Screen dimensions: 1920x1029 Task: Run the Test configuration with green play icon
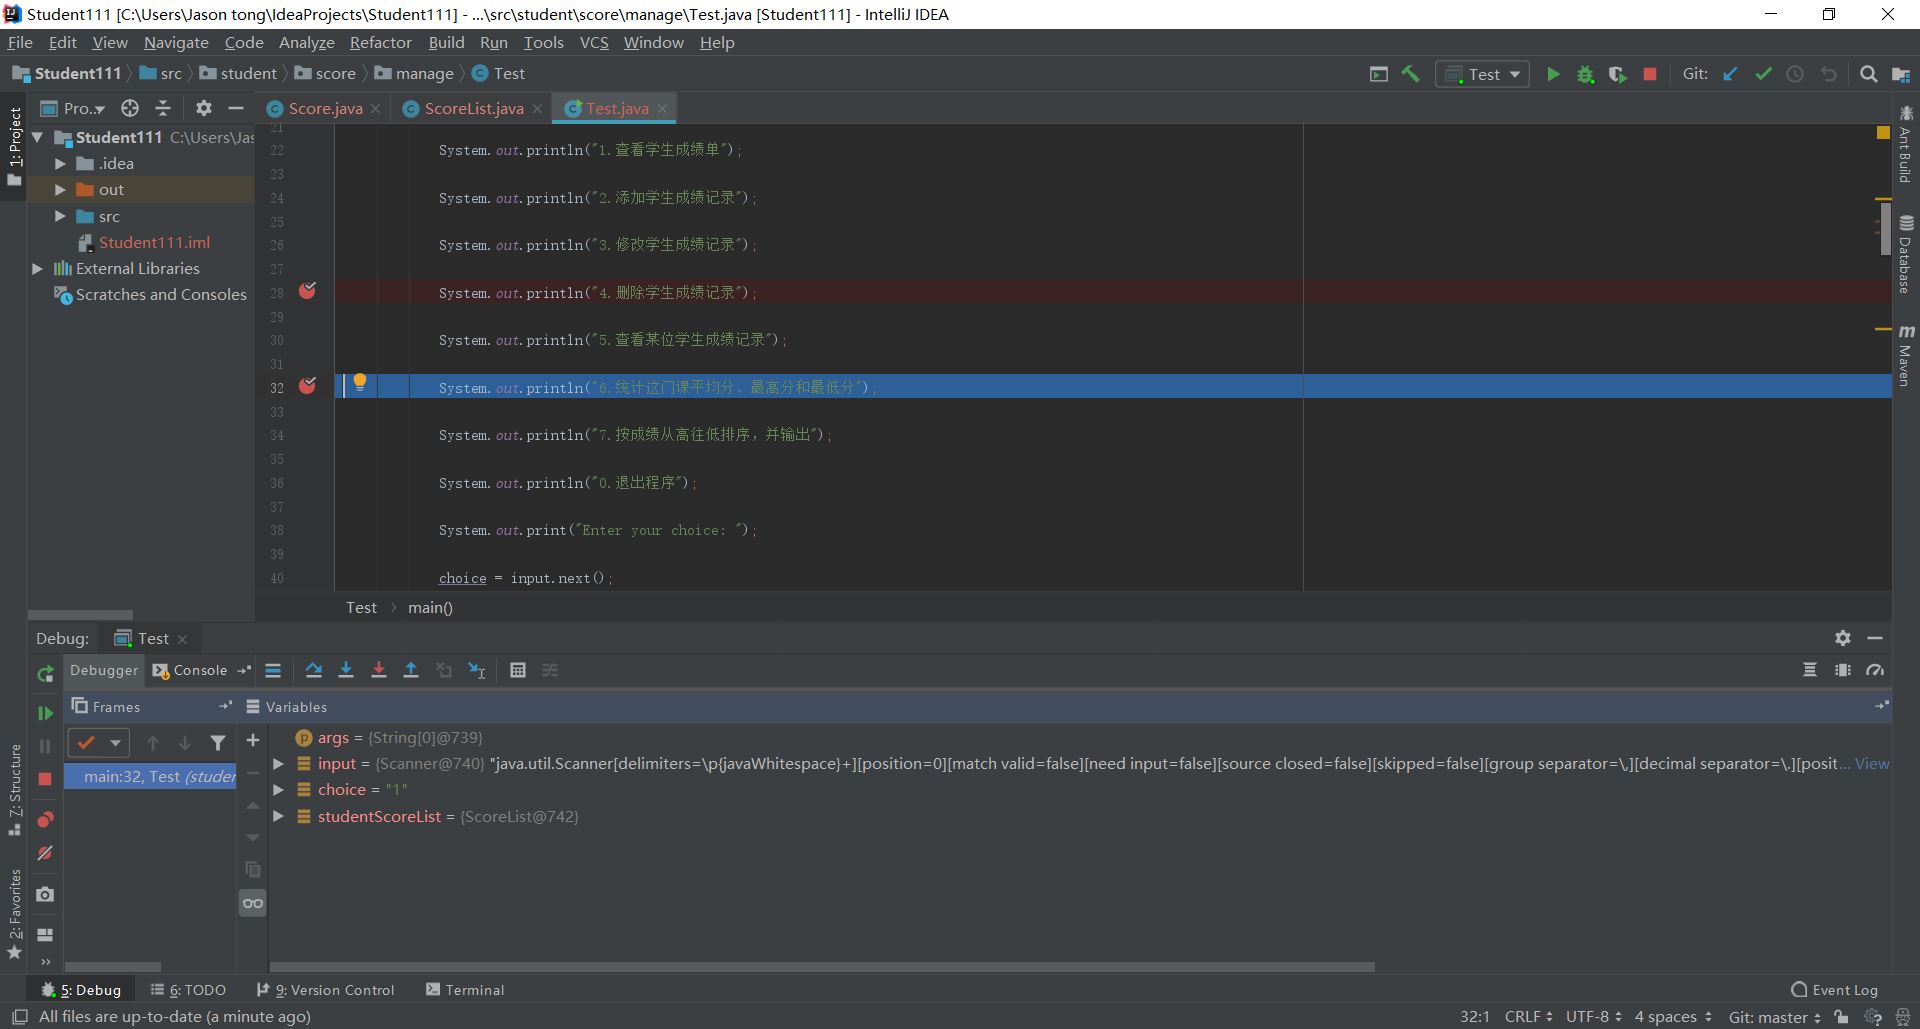[1553, 74]
